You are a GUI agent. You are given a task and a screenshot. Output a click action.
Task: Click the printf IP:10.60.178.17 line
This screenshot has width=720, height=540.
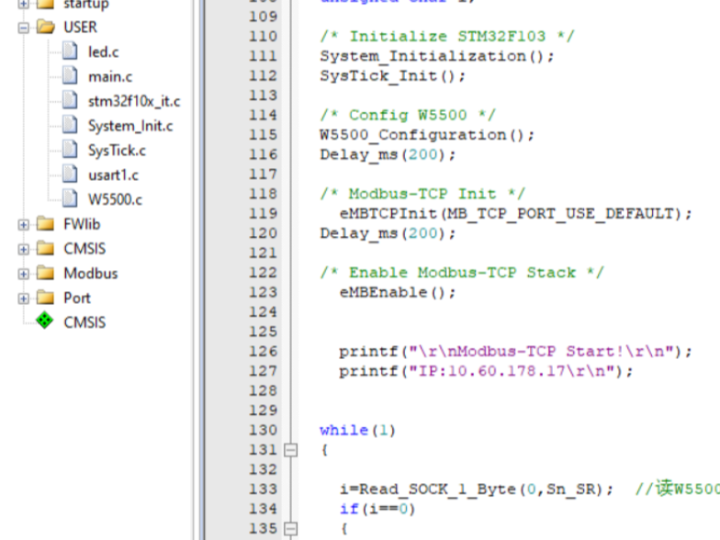(x=486, y=371)
